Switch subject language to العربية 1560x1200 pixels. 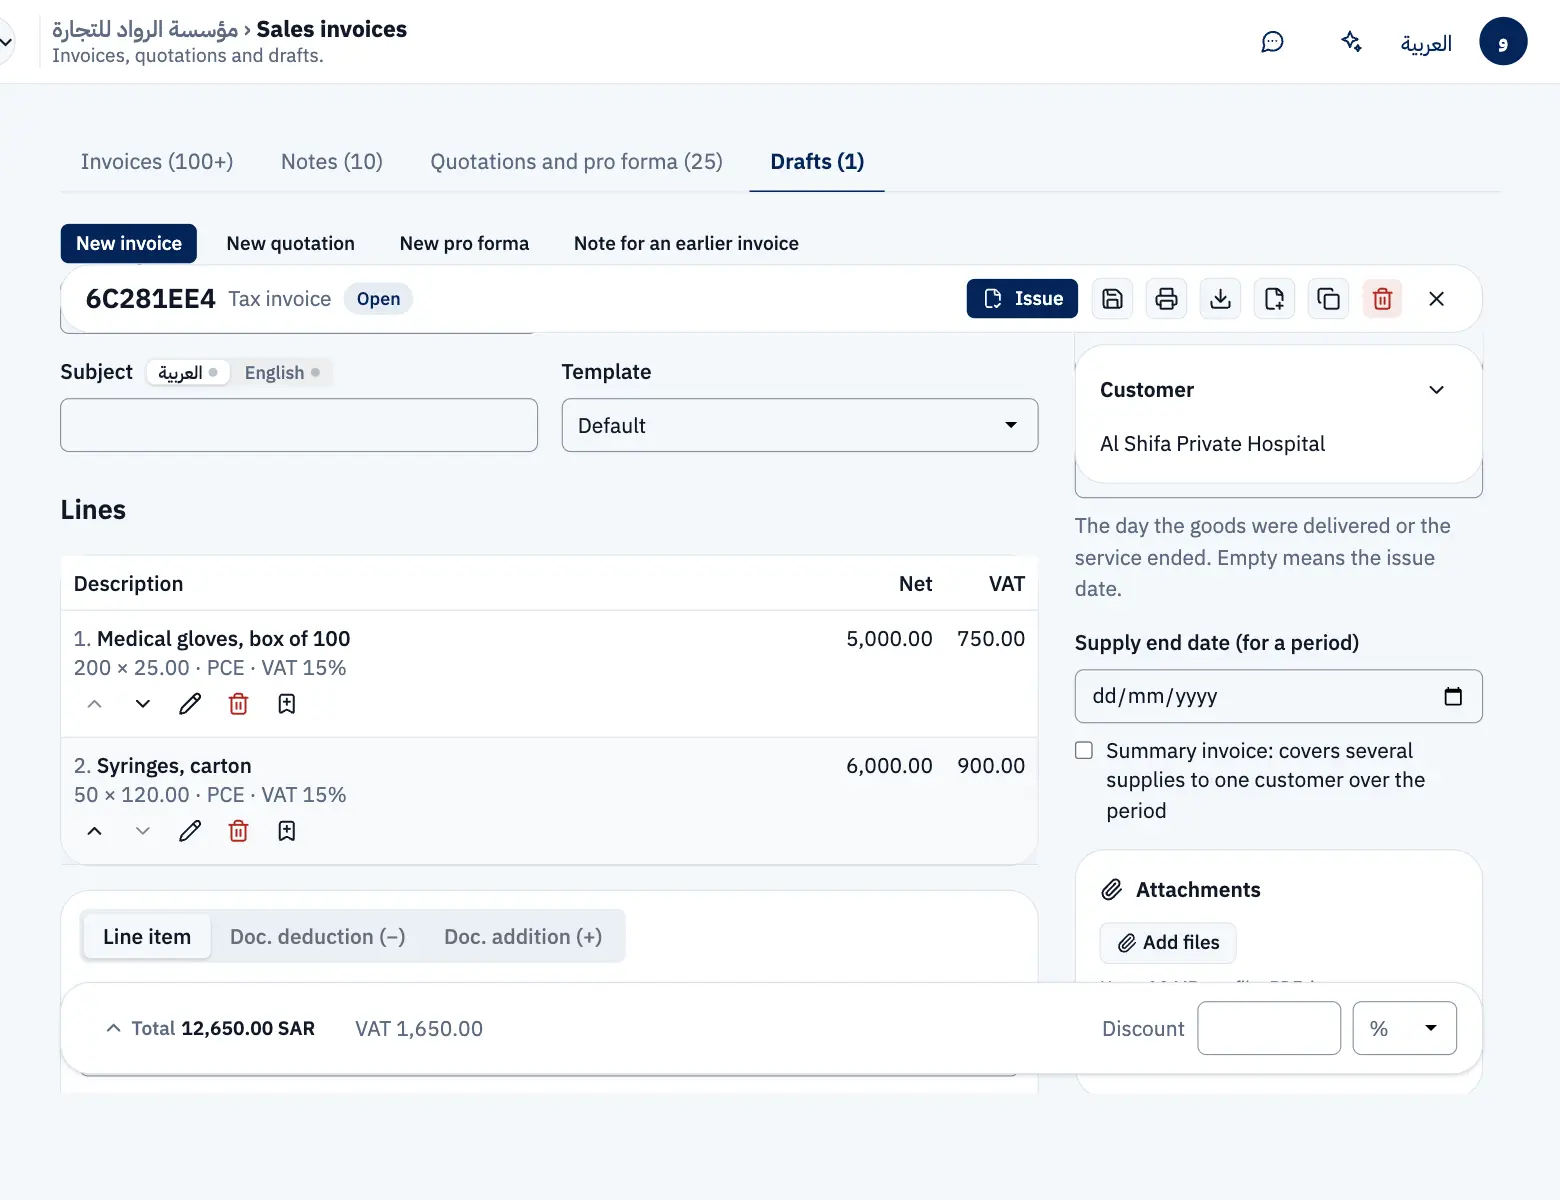tap(188, 373)
